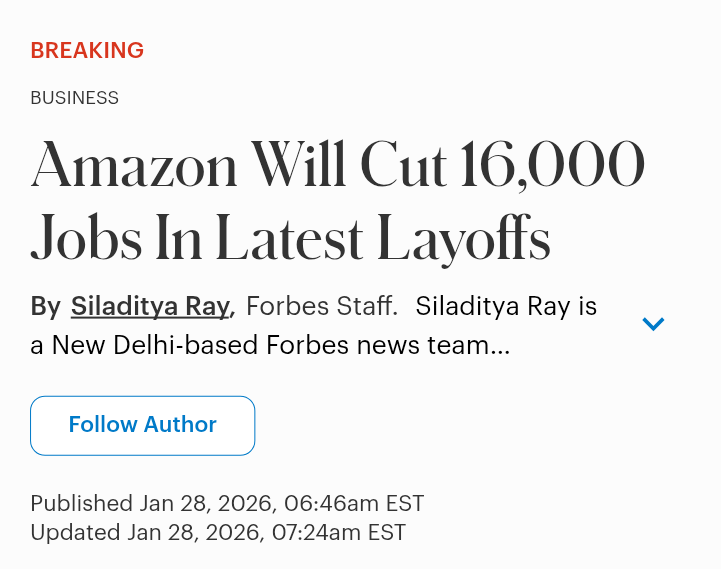
Task: Click the Follow Author button
Action: tap(142, 425)
